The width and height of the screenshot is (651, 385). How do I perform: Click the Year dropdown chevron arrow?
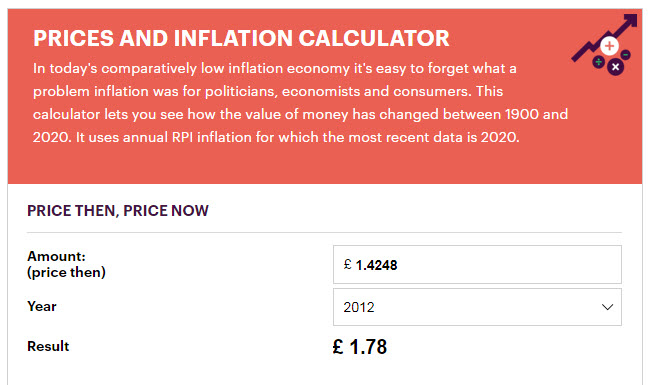point(607,307)
